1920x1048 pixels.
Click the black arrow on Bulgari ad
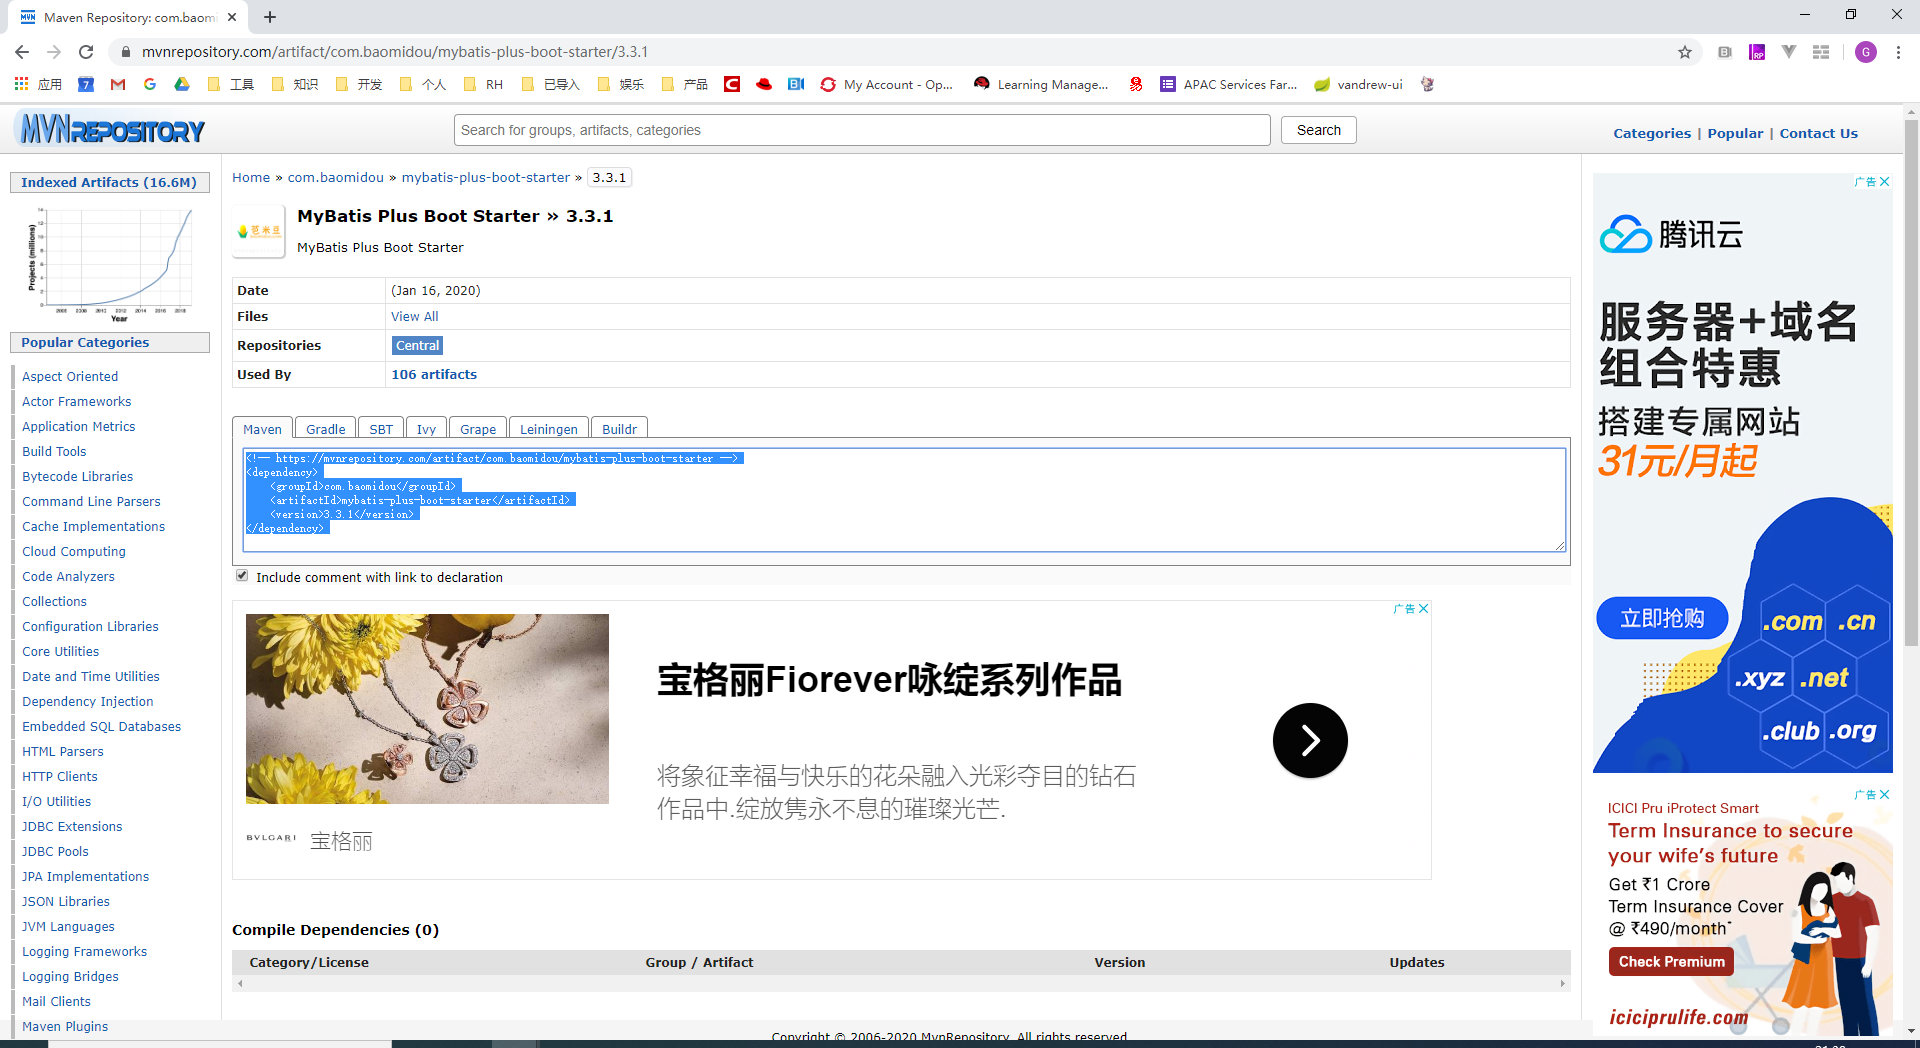click(1310, 740)
